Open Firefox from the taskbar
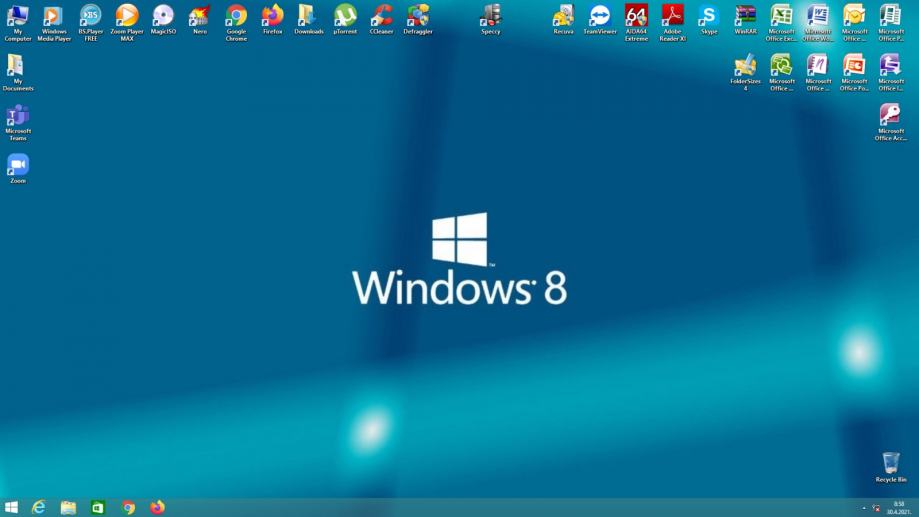Screen dimensions: 919x517 157,507
